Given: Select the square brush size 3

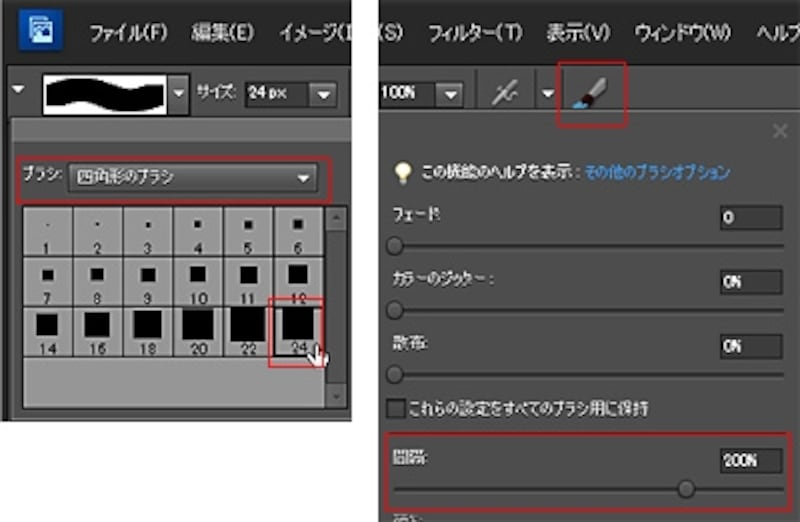Looking at the screenshot, I should click(x=147, y=232).
